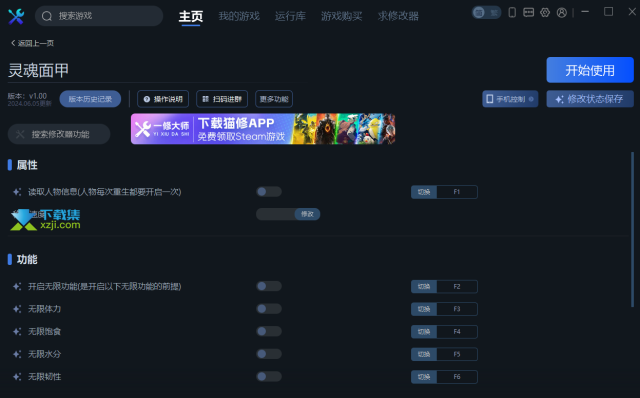
Task: Open the message box icon in title bar
Action: [528, 13]
